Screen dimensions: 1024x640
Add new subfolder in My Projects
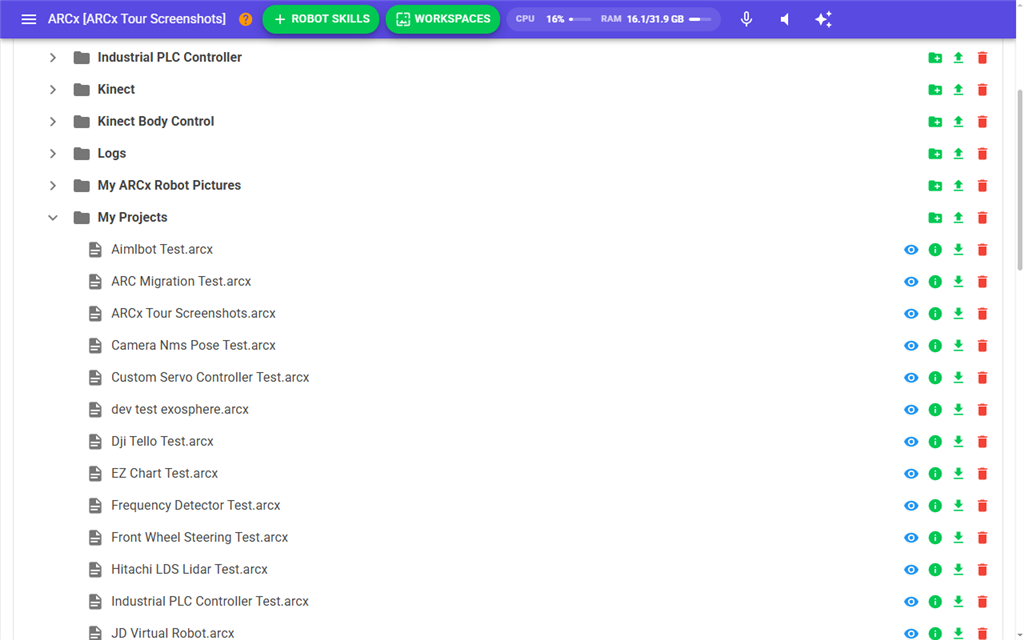tap(935, 217)
